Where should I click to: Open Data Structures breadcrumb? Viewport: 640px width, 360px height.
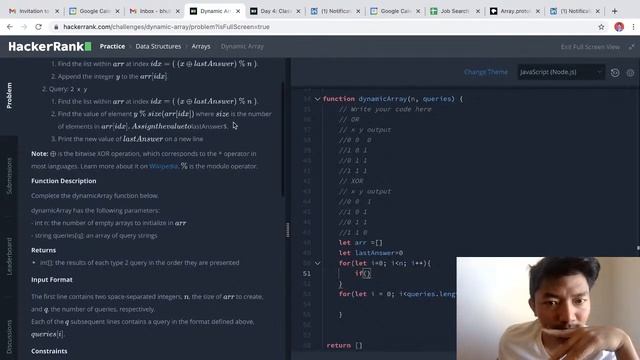[158, 47]
